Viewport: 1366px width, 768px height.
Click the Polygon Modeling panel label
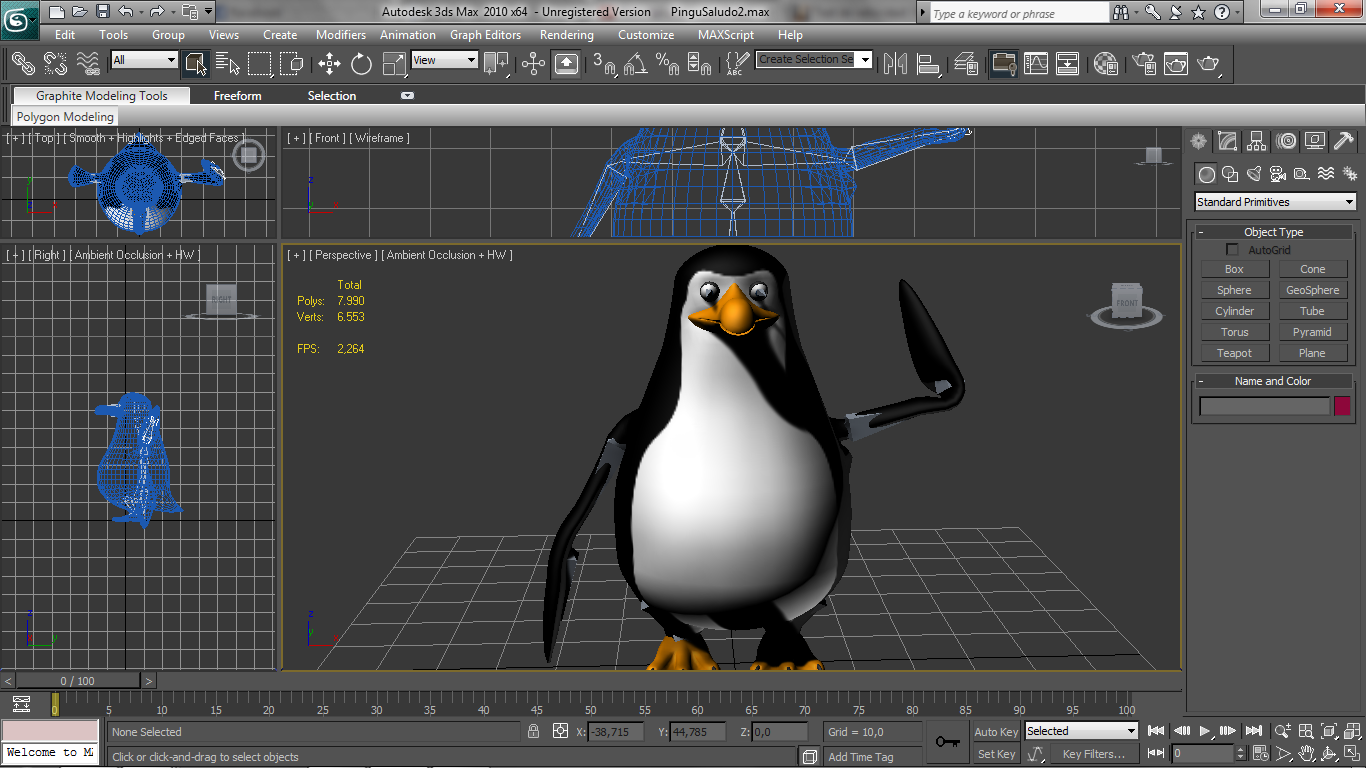coord(65,117)
